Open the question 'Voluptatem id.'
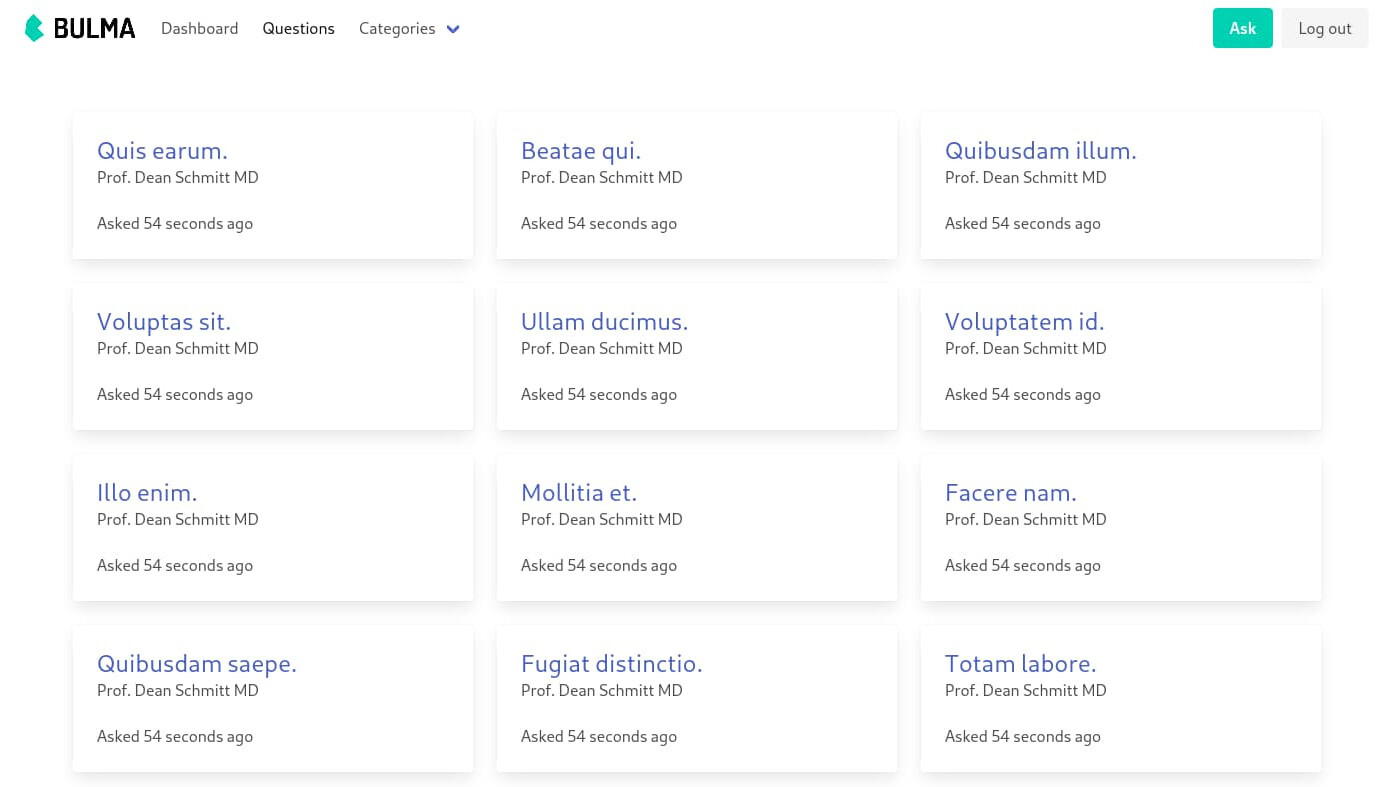The width and height of the screenshot is (1396, 787). [1024, 321]
